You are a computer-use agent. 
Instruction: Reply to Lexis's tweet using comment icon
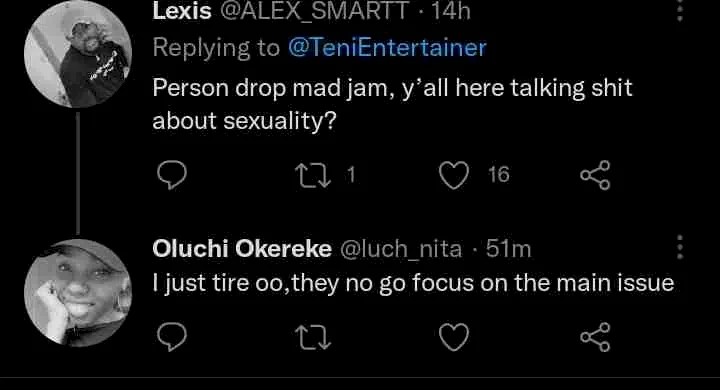point(172,175)
